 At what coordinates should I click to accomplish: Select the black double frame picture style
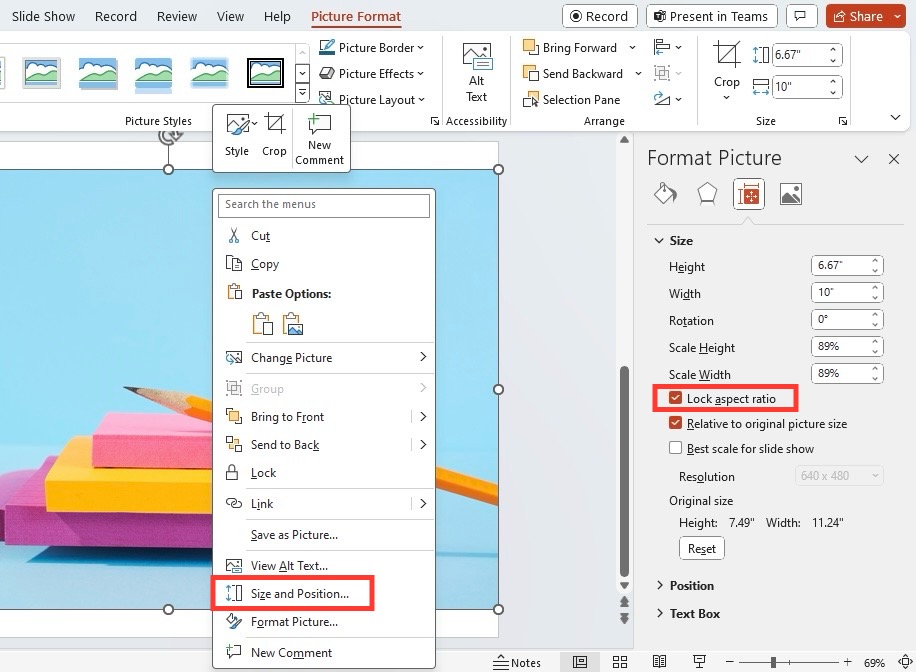tap(265, 73)
